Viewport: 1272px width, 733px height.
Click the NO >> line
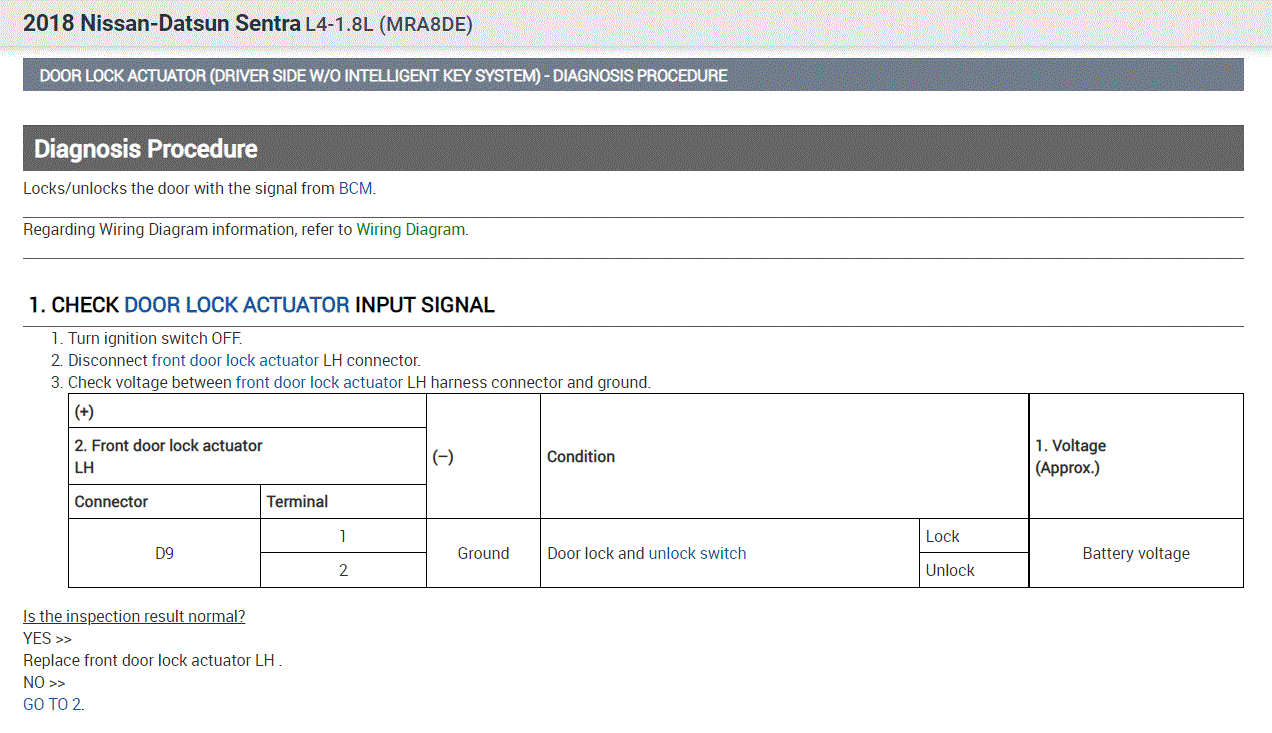(44, 682)
